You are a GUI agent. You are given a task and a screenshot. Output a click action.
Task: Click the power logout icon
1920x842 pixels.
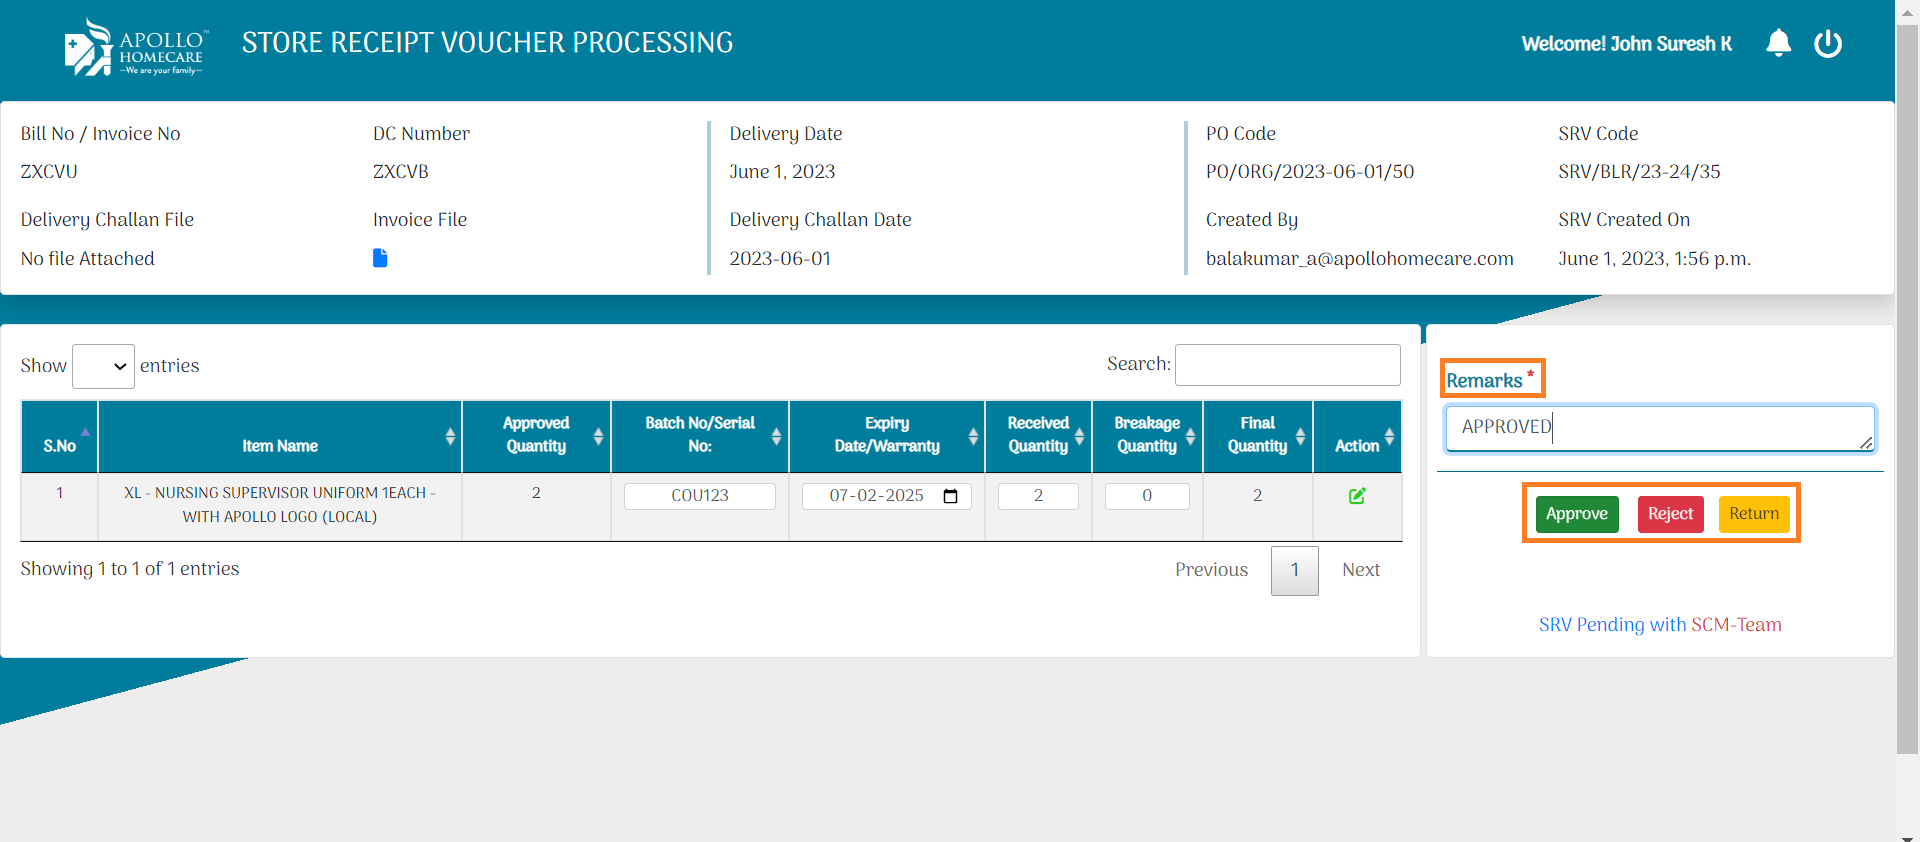pos(1827,43)
